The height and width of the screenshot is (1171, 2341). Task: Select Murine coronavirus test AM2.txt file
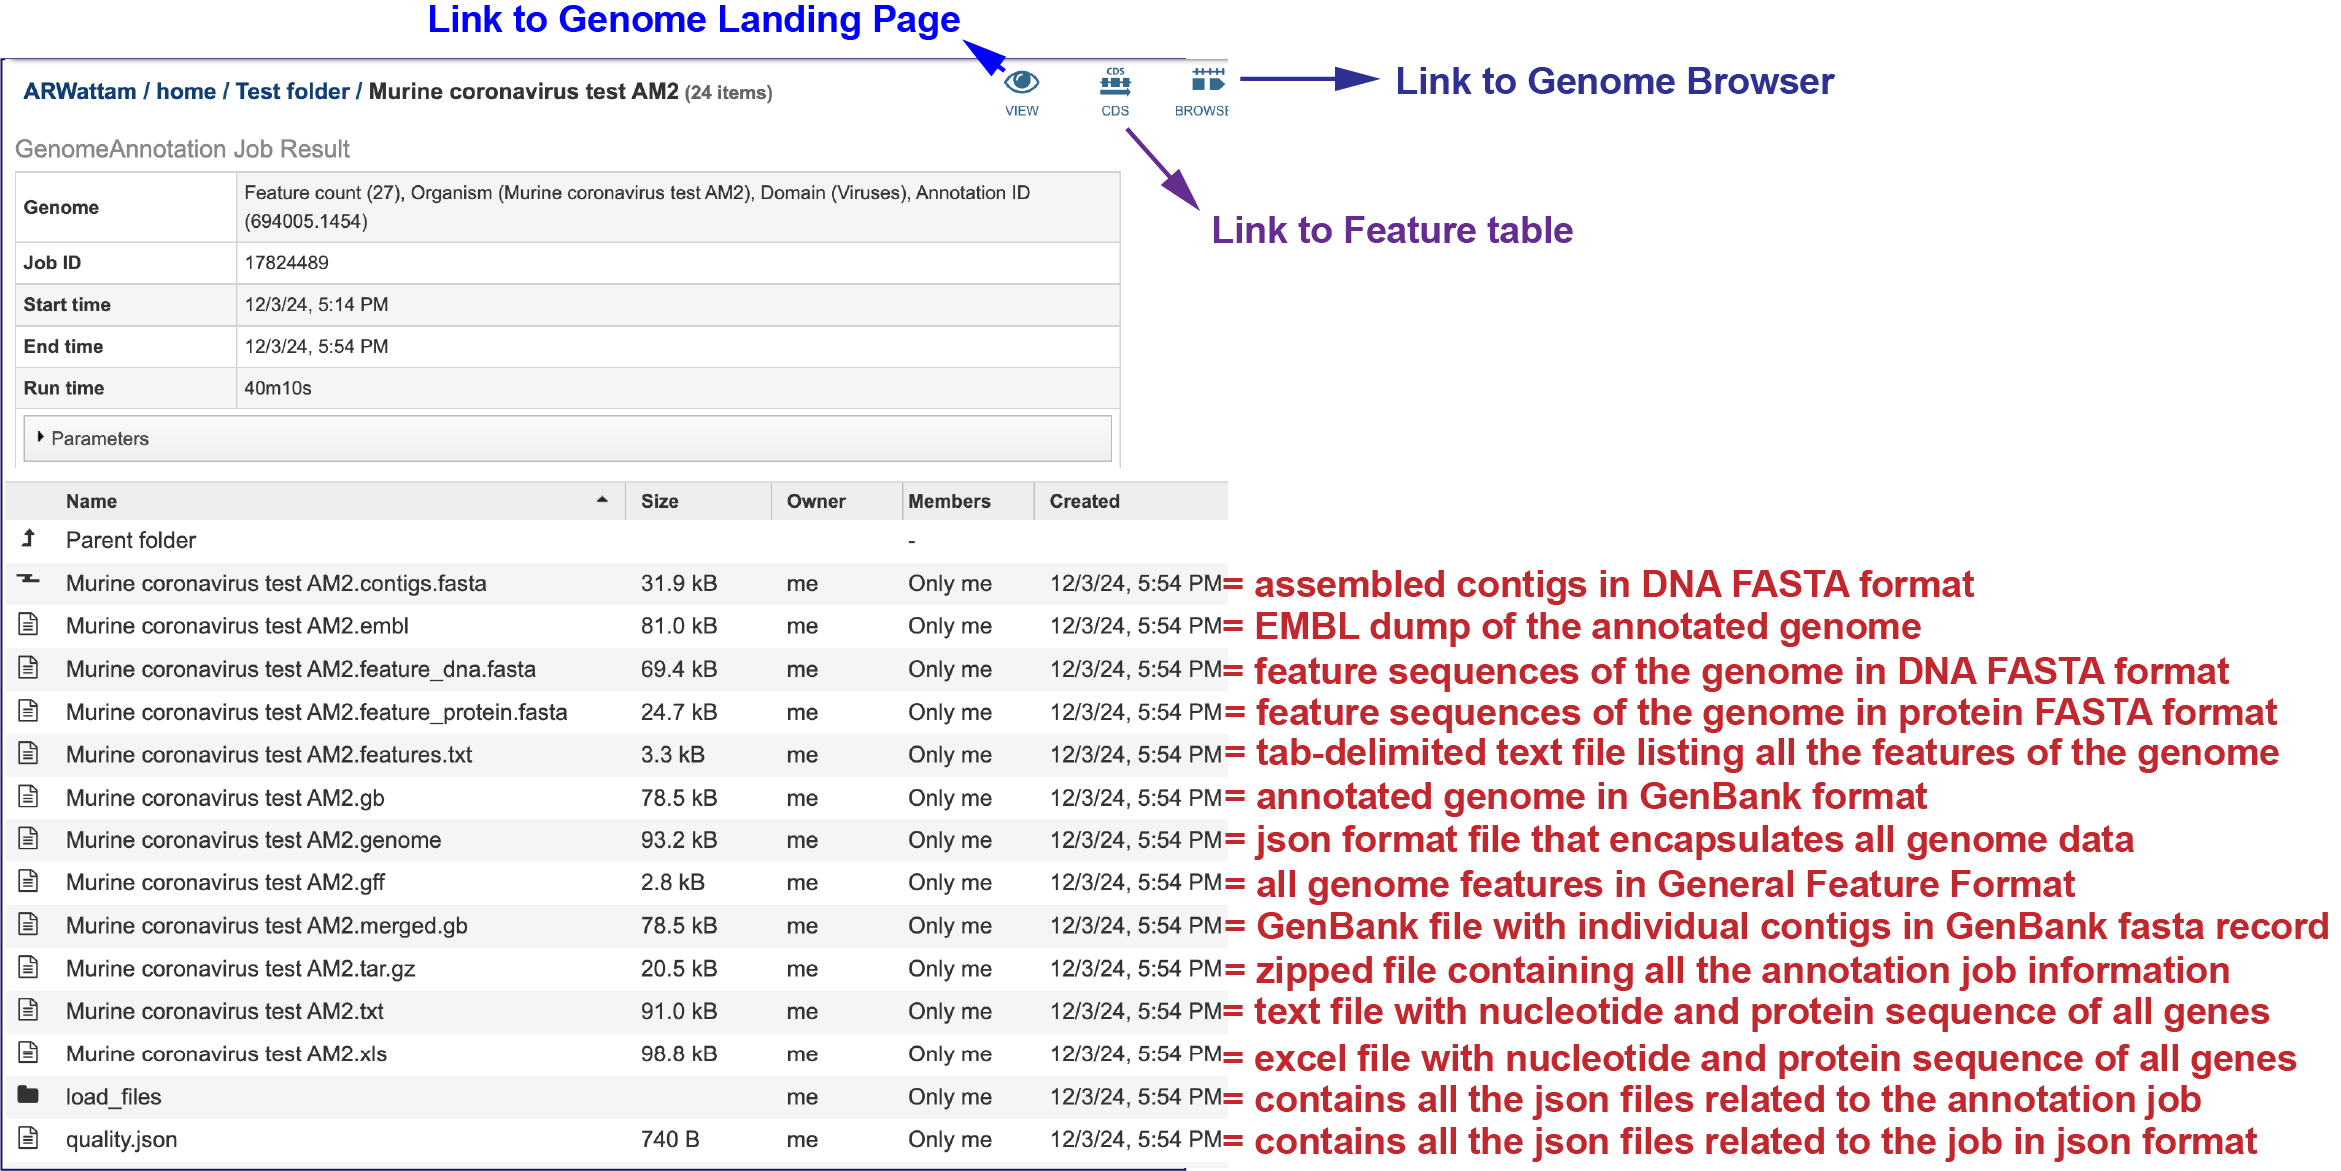click(225, 1011)
